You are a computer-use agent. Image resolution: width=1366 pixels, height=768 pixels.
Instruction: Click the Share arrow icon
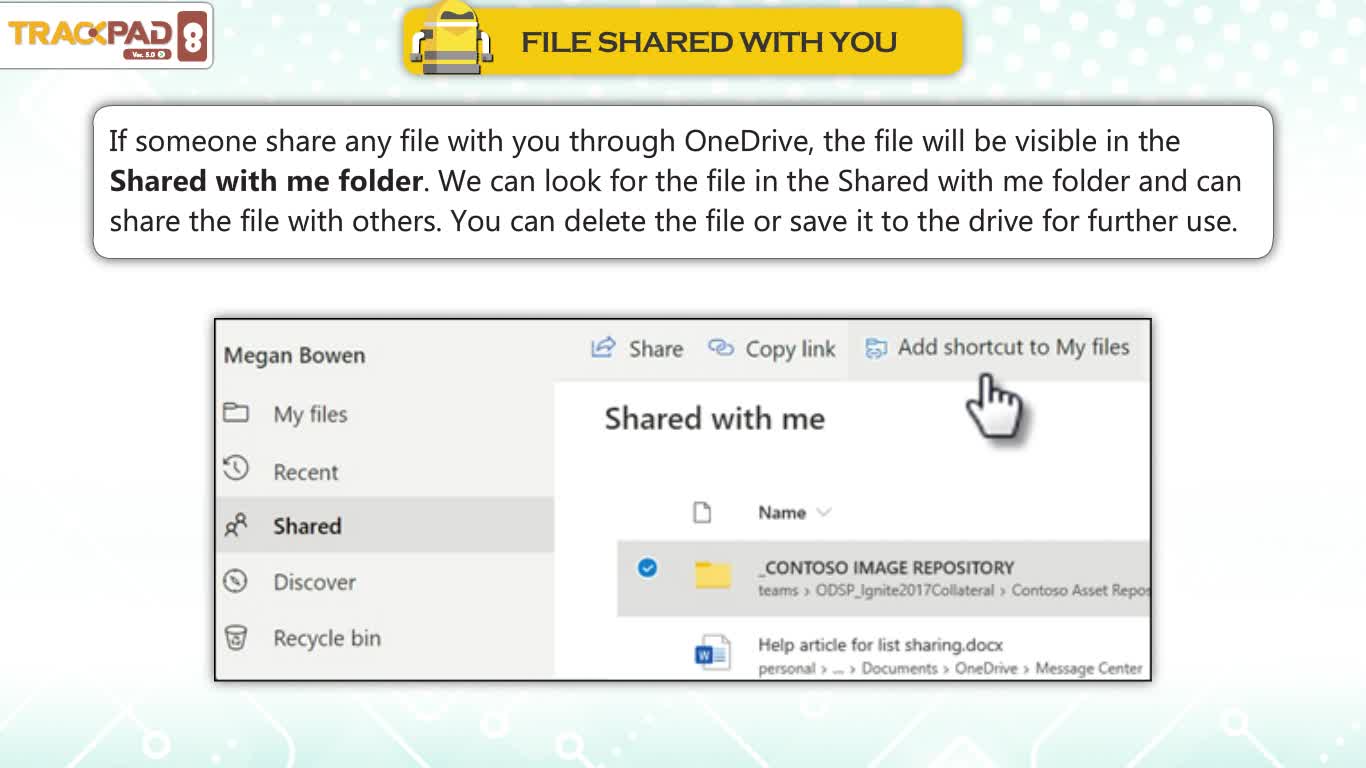click(602, 348)
